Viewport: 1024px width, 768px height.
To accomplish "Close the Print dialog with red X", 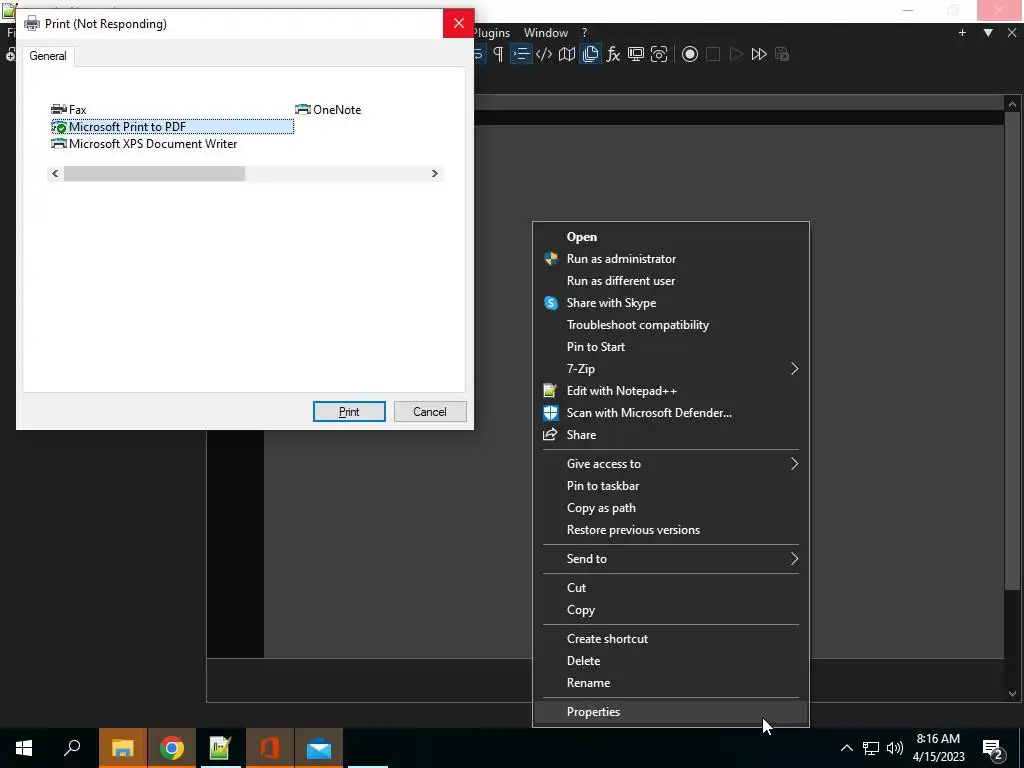I will pos(458,24).
